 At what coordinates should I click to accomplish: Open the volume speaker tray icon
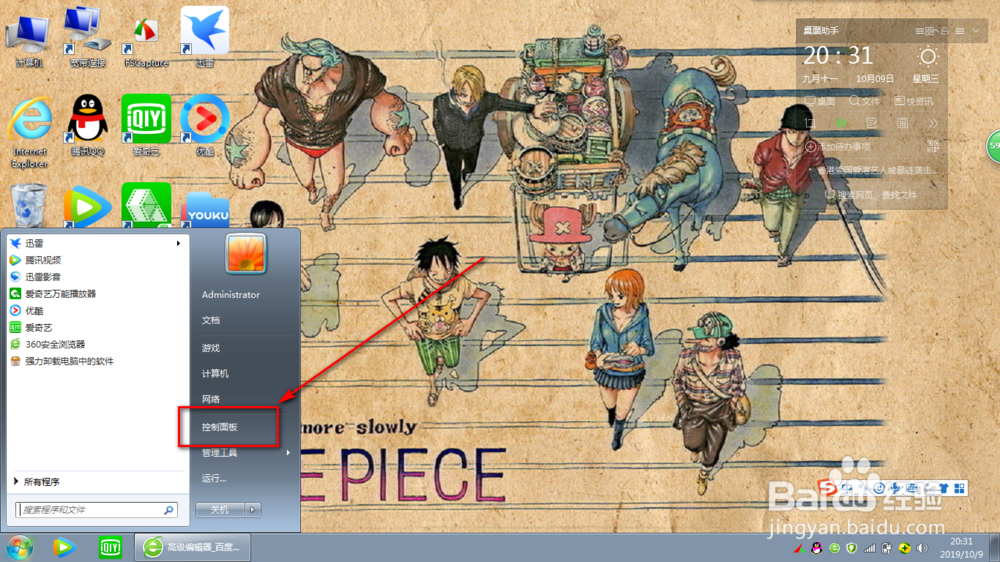pos(922,549)
